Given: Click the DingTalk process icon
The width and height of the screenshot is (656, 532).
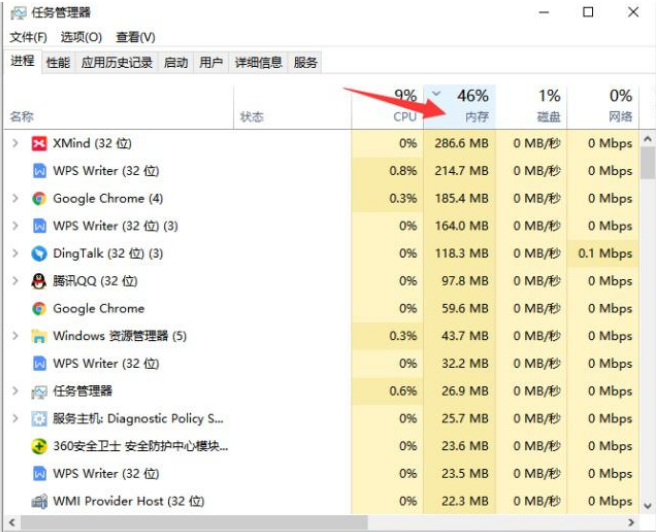Looking at the screenshot, I should 39,254.
